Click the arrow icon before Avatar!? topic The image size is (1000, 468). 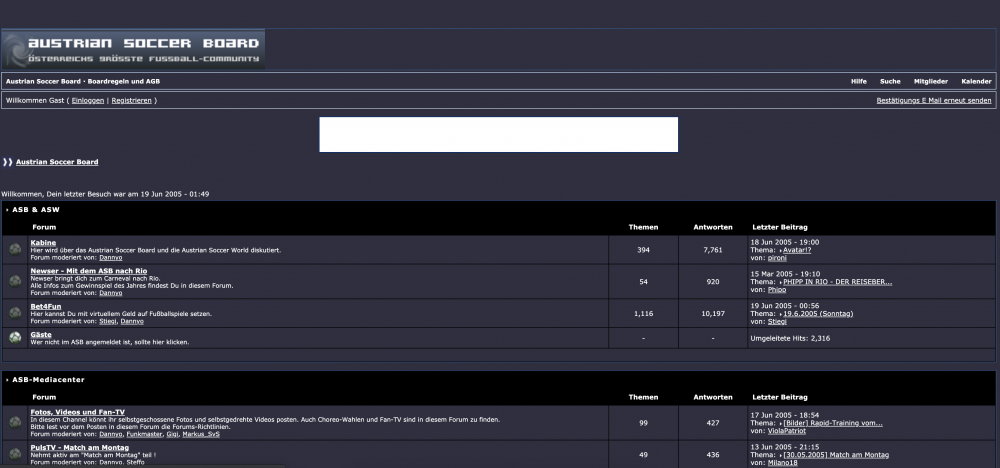(781, 251)
